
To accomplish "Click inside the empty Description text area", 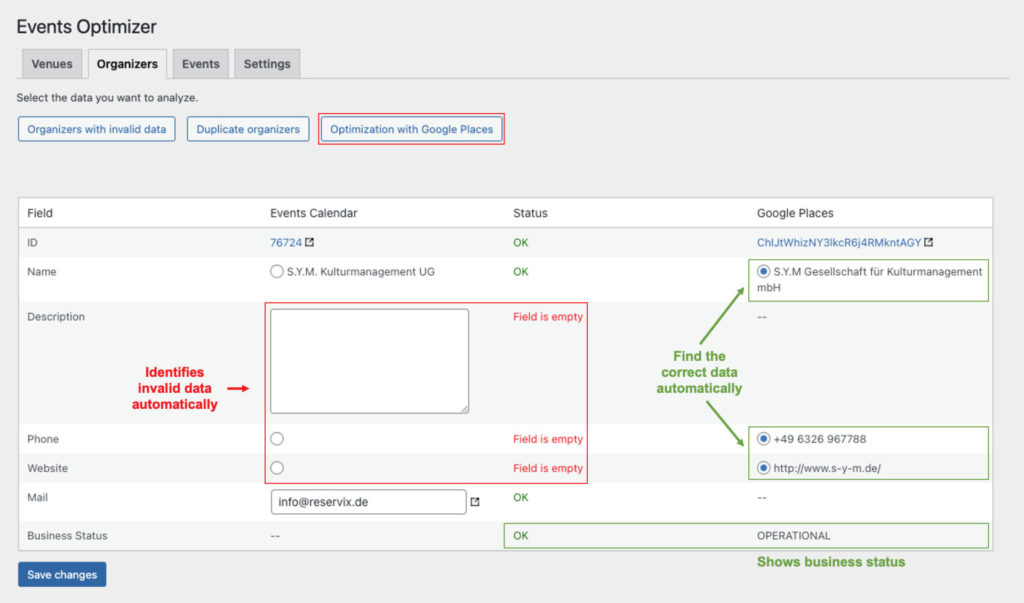I will [x=368, y=360].
